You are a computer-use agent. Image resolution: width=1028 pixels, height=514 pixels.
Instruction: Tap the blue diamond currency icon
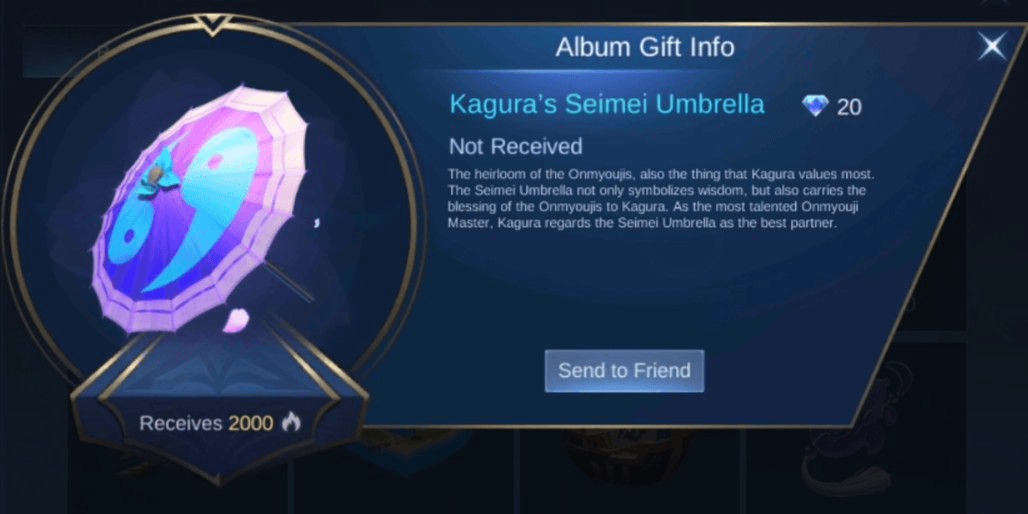click(815, 106)
